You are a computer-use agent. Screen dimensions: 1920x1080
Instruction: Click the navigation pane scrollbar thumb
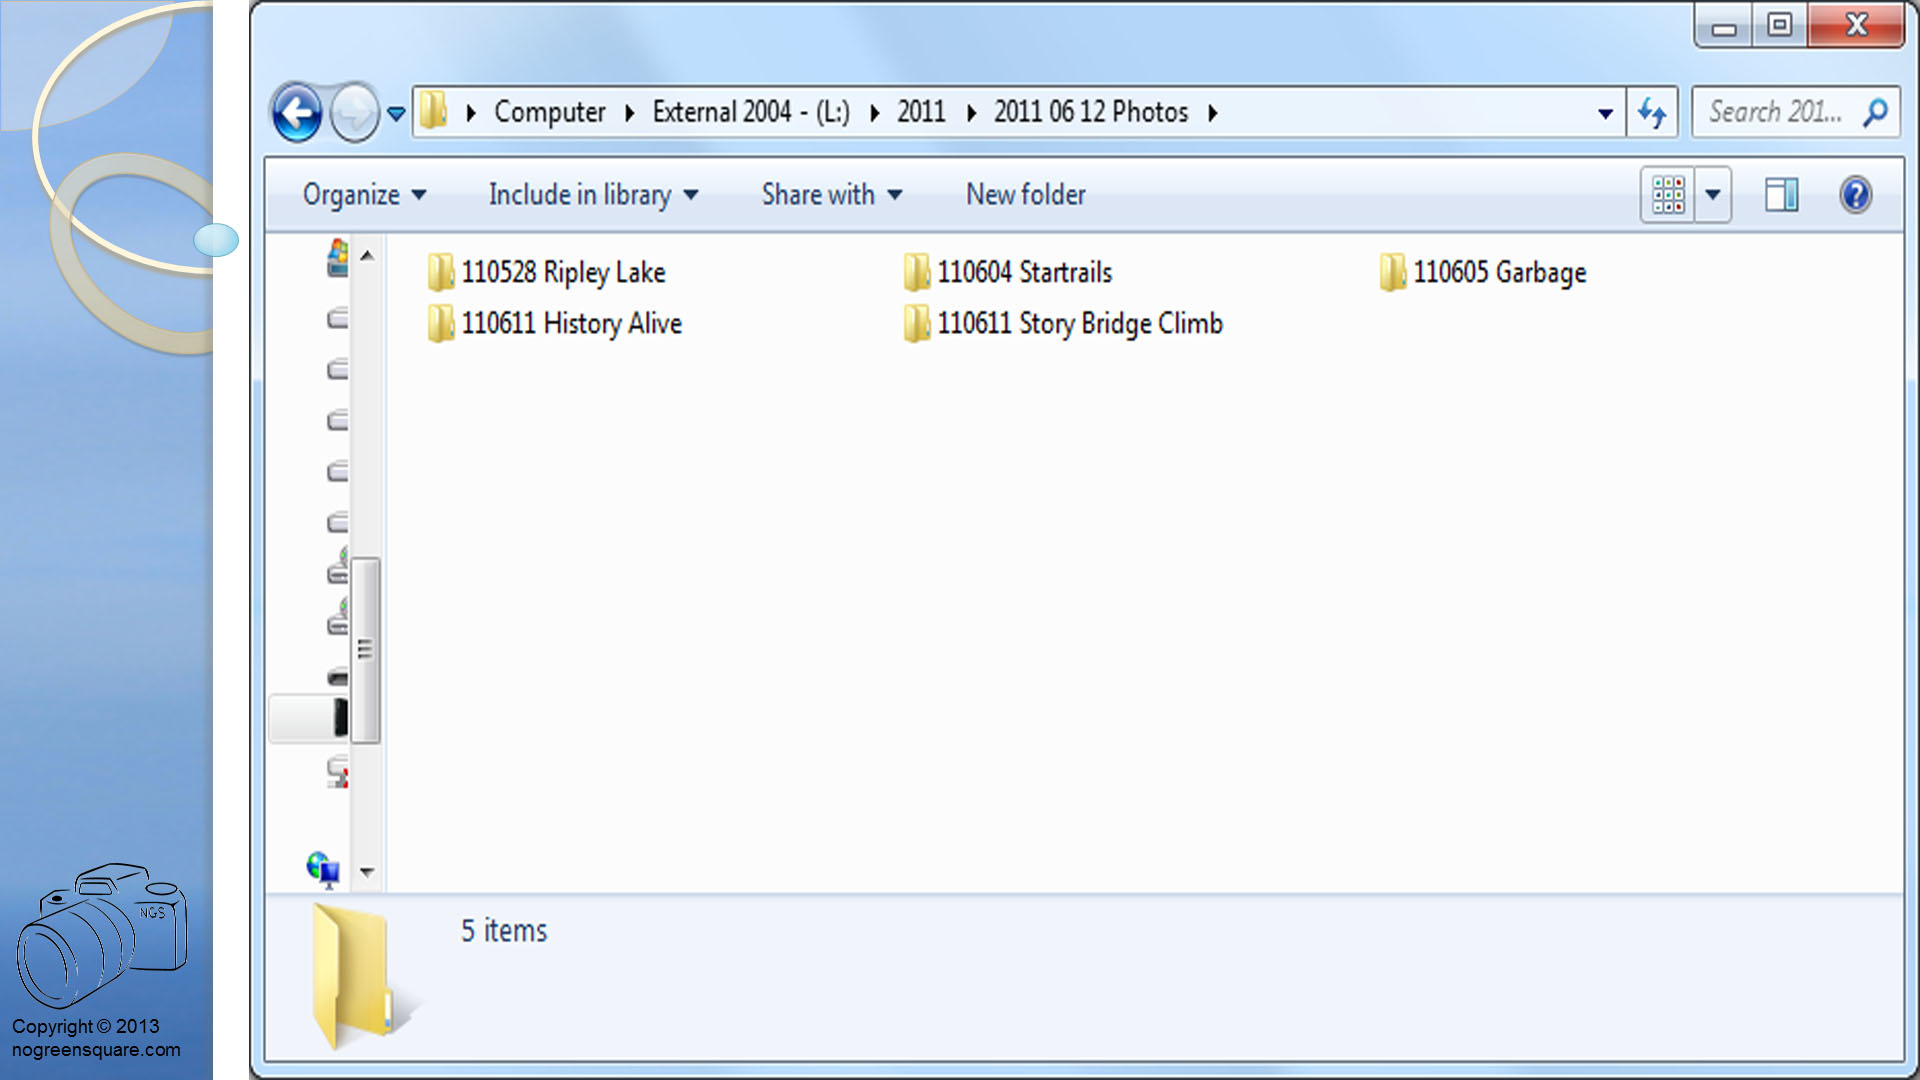tap(365, 650)
